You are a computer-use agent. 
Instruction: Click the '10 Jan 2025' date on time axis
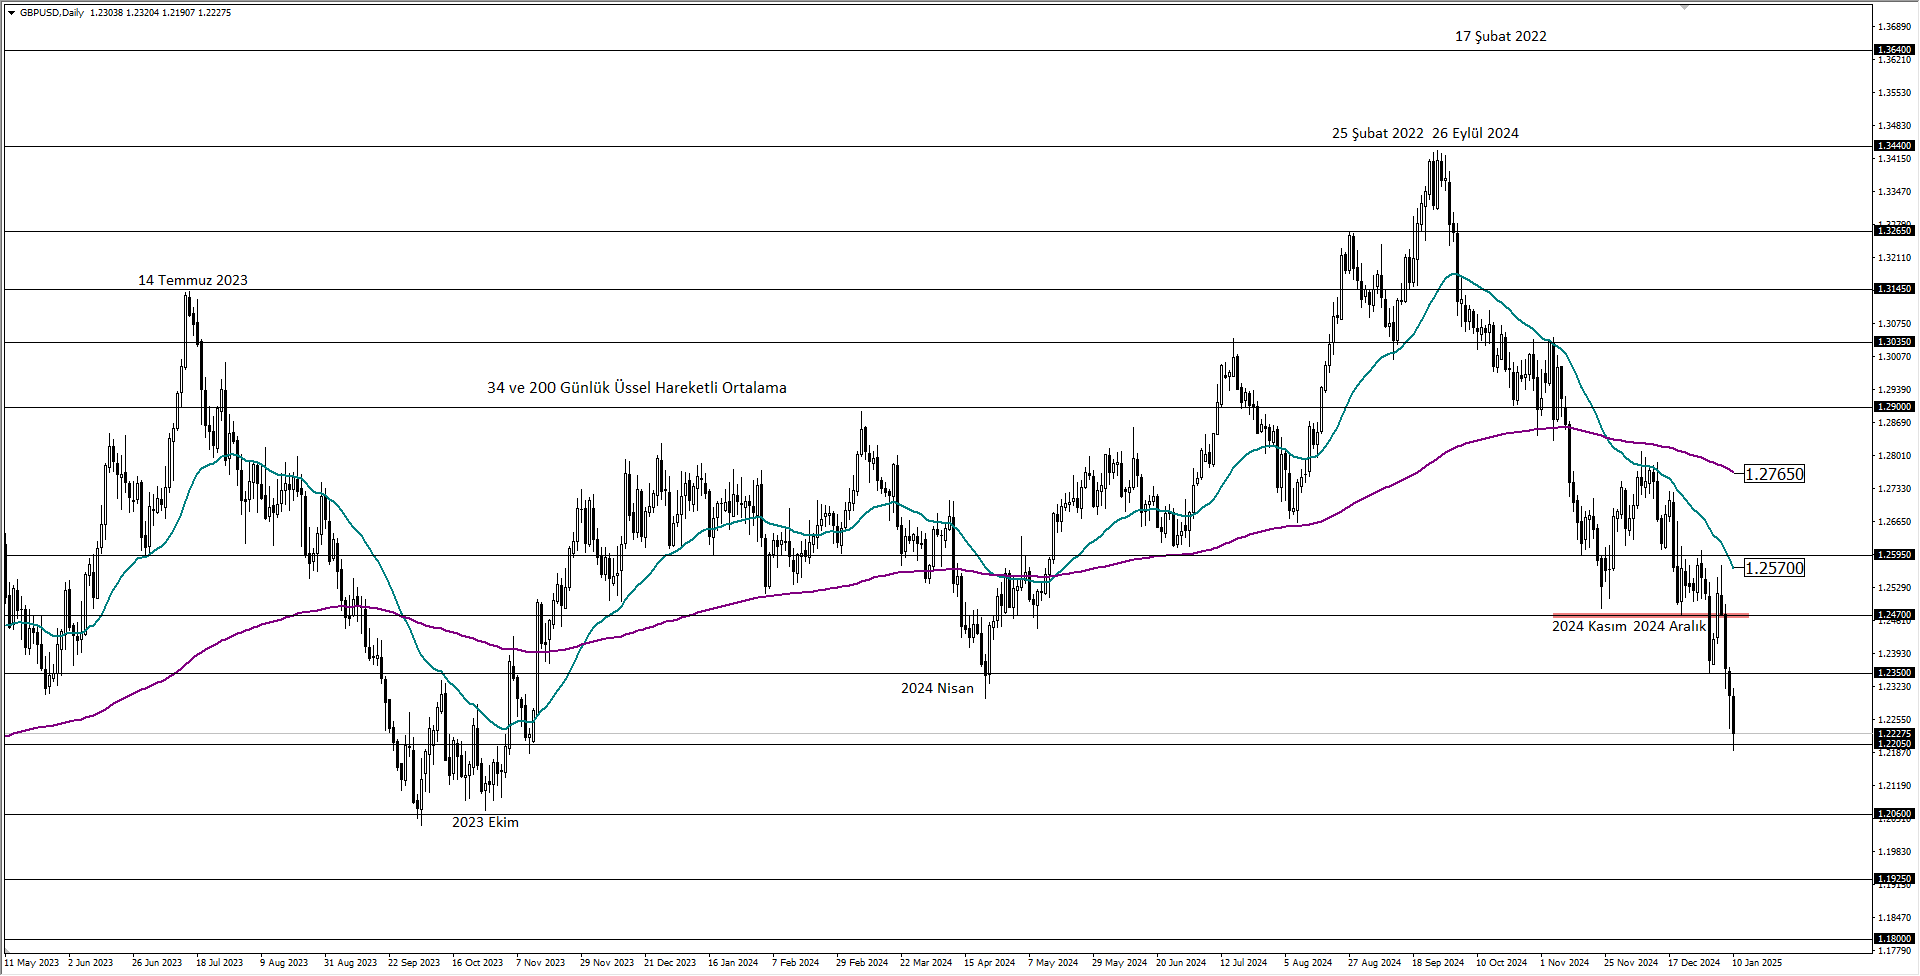pyautogui.click(x=1757, y=963)
